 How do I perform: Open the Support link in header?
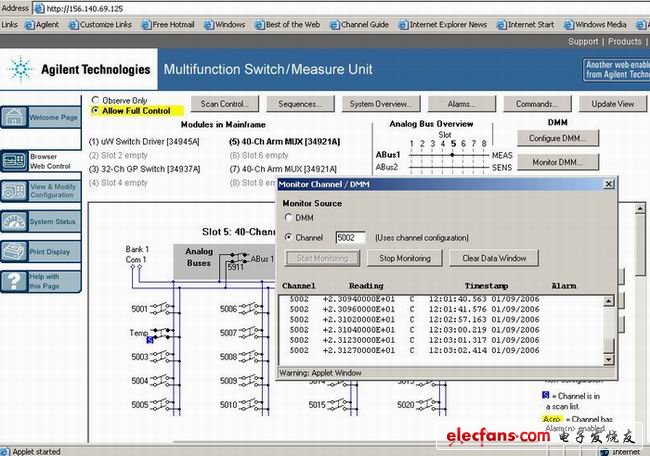[x=583, y=41]
